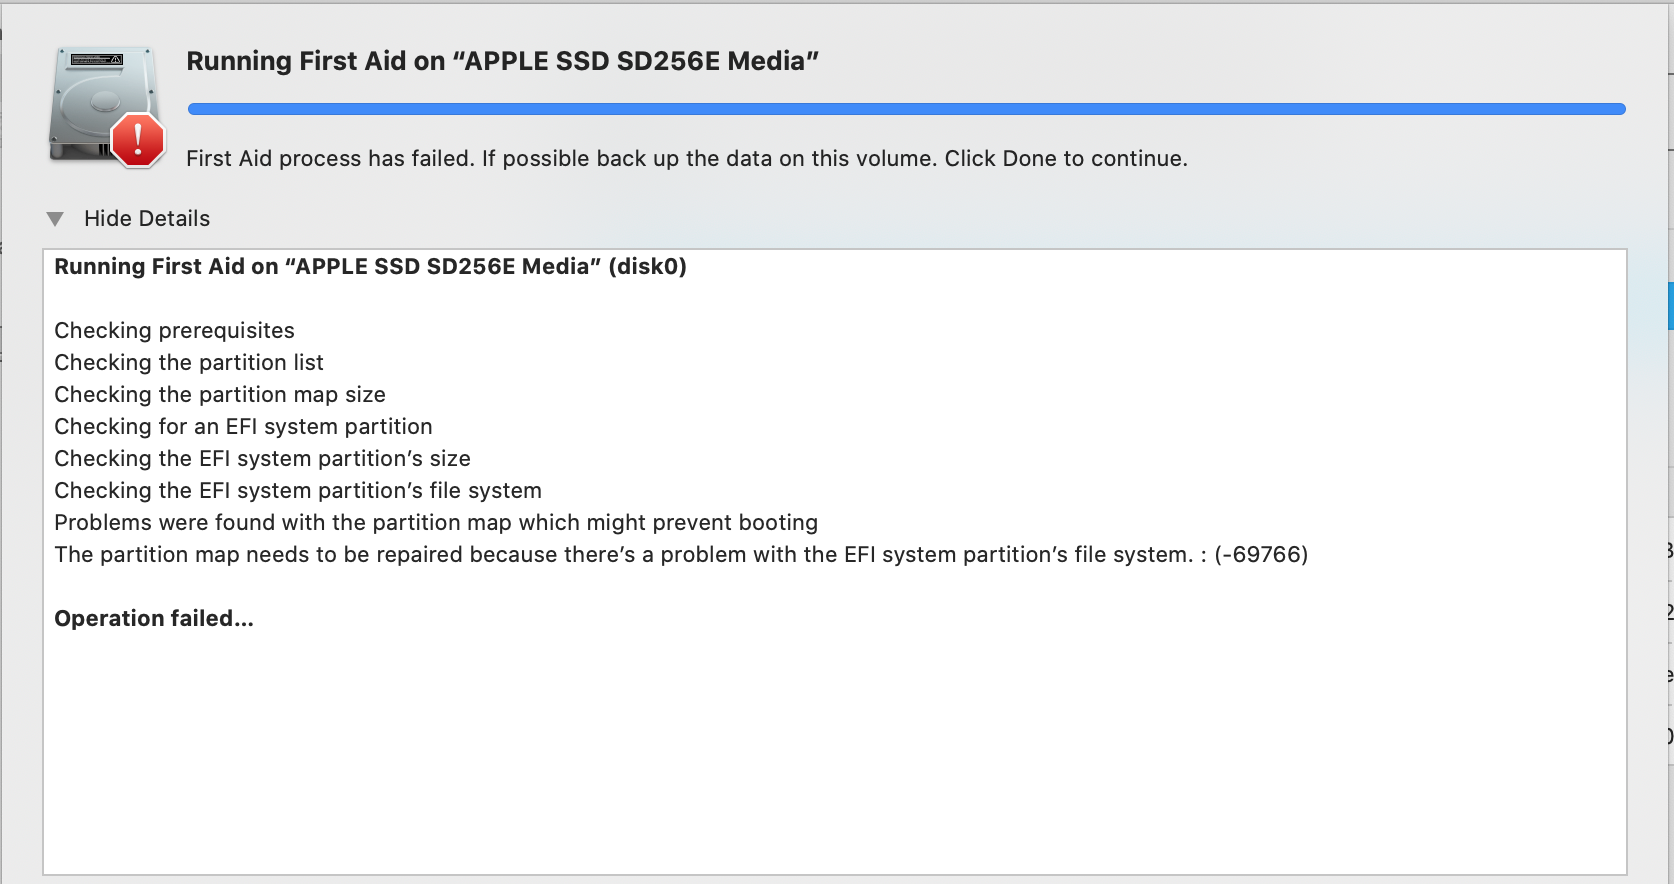The height and width of the screenshot is (884, 1674).
Task: Select the 'Checking for an EFI system partition' line
Action: [x=243, y=426]
